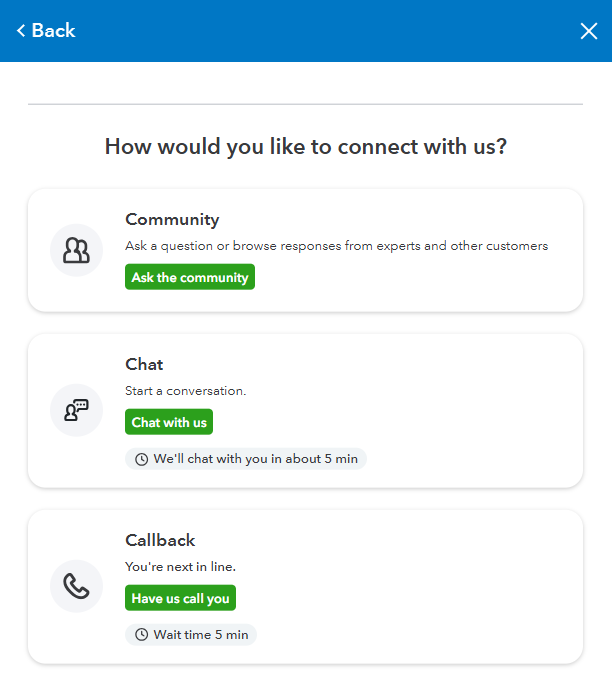Click the Wait time 5 min badge
The width and height of the screenshot is (612, 676).
click(191, 635)
